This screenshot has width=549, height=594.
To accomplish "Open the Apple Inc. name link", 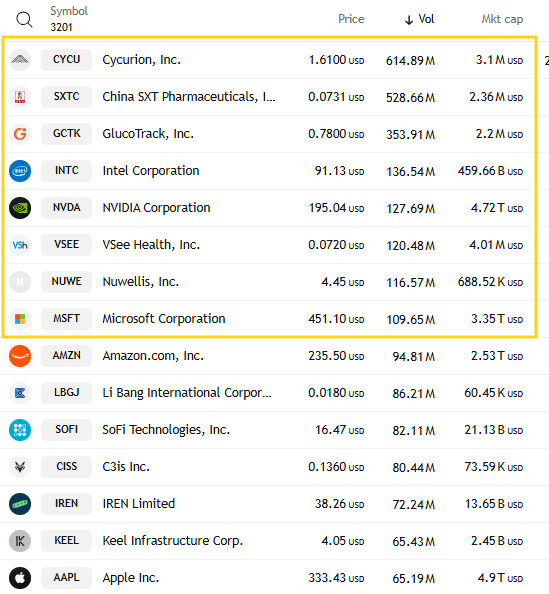I will (131, 578).
